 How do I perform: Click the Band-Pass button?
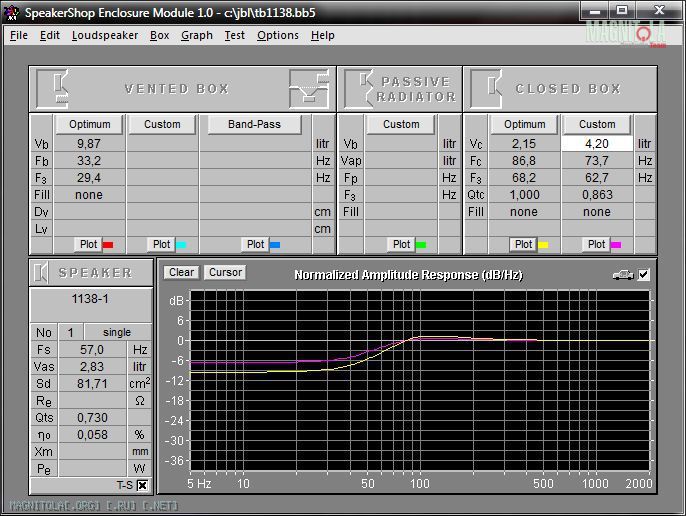tap(254, 124)
